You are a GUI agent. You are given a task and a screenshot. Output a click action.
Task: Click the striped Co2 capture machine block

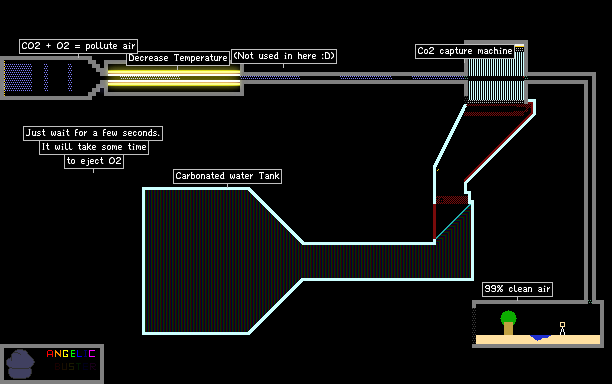(x=496, y=79)
